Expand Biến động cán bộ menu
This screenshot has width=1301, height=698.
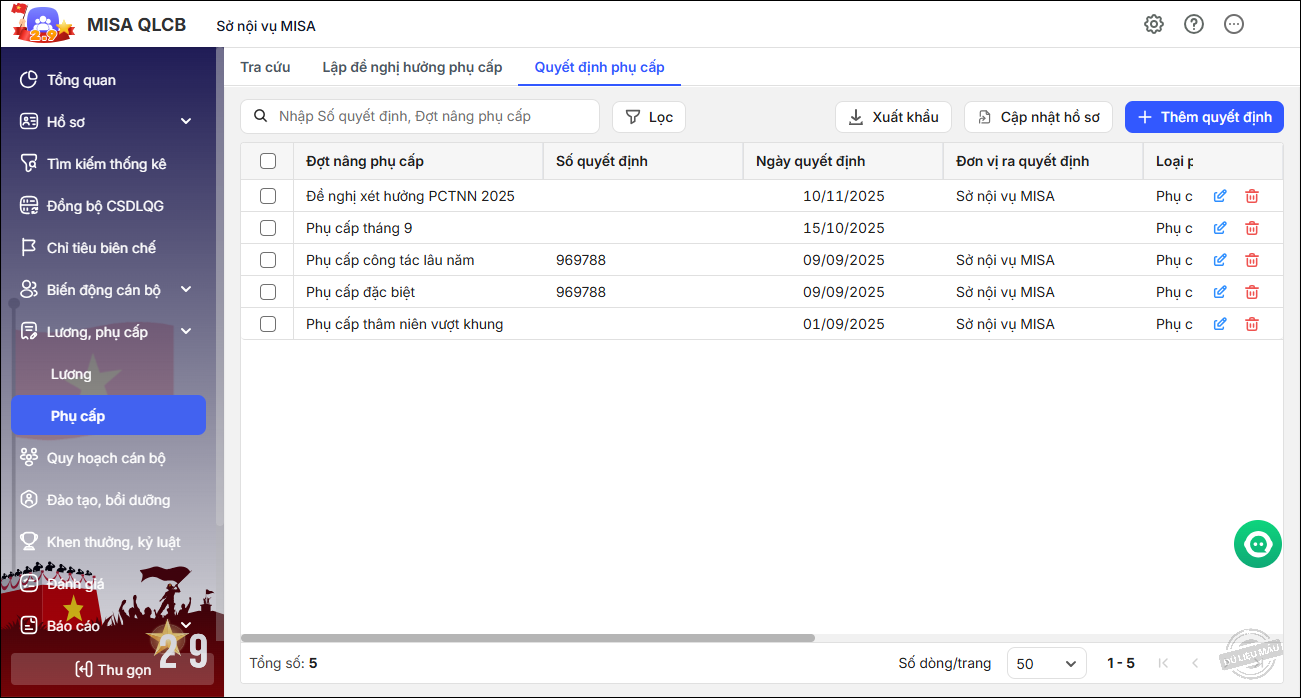click(186, 290)
